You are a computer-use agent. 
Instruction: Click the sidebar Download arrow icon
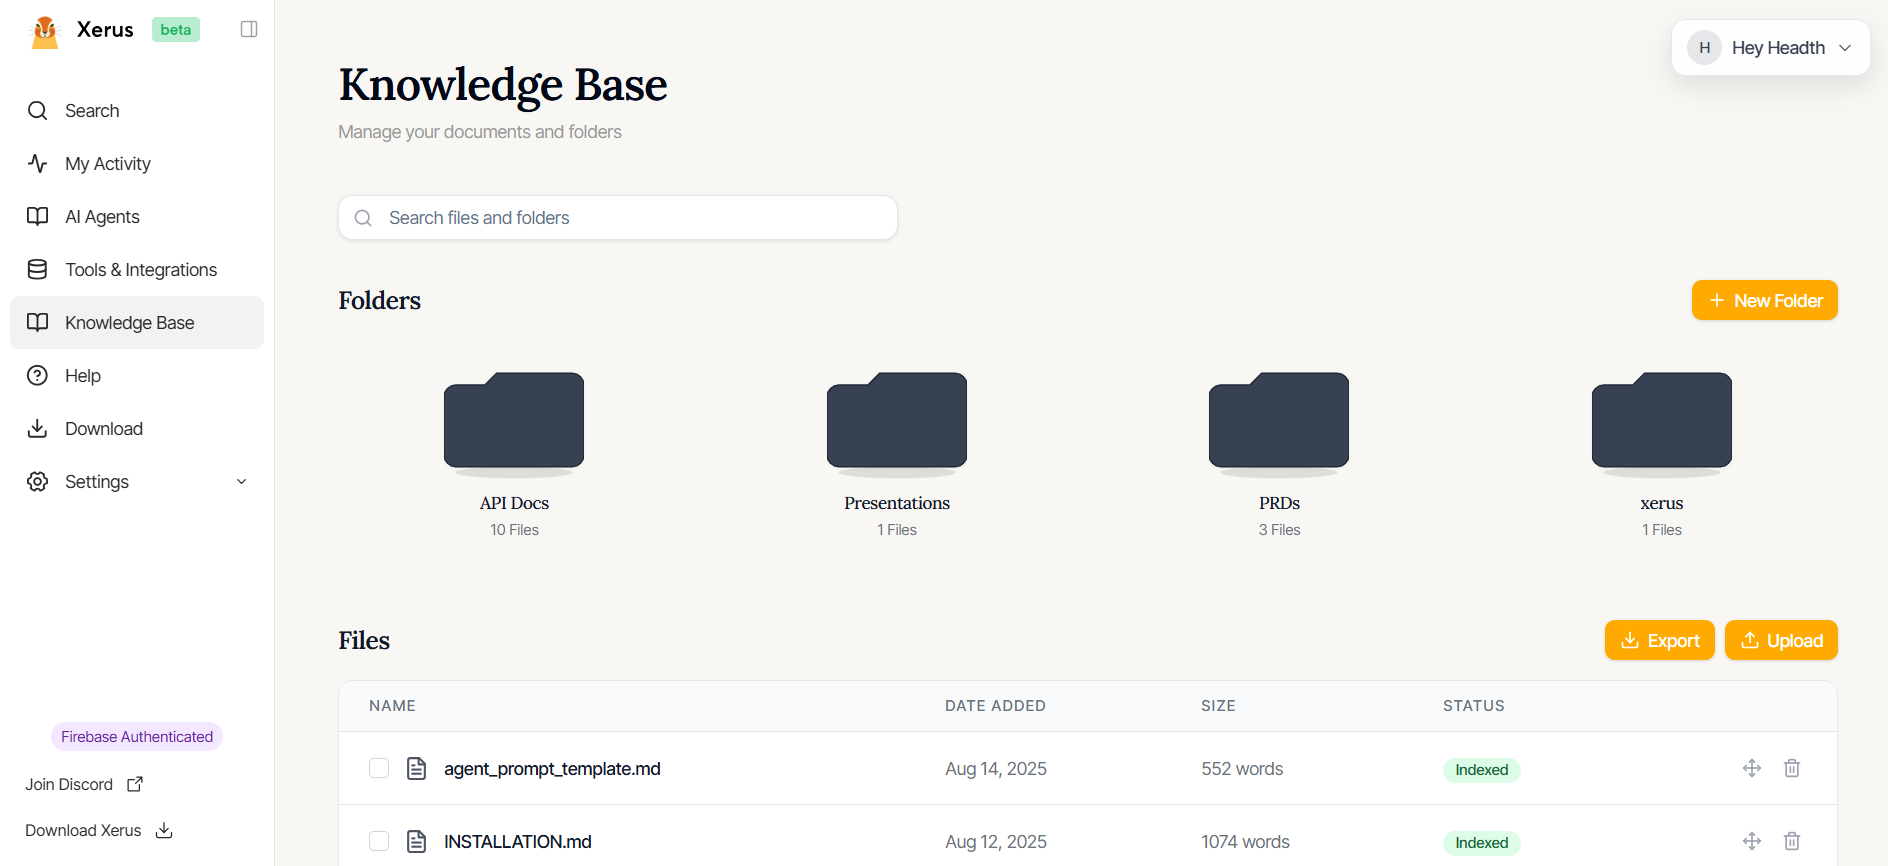tap(38, 429)
